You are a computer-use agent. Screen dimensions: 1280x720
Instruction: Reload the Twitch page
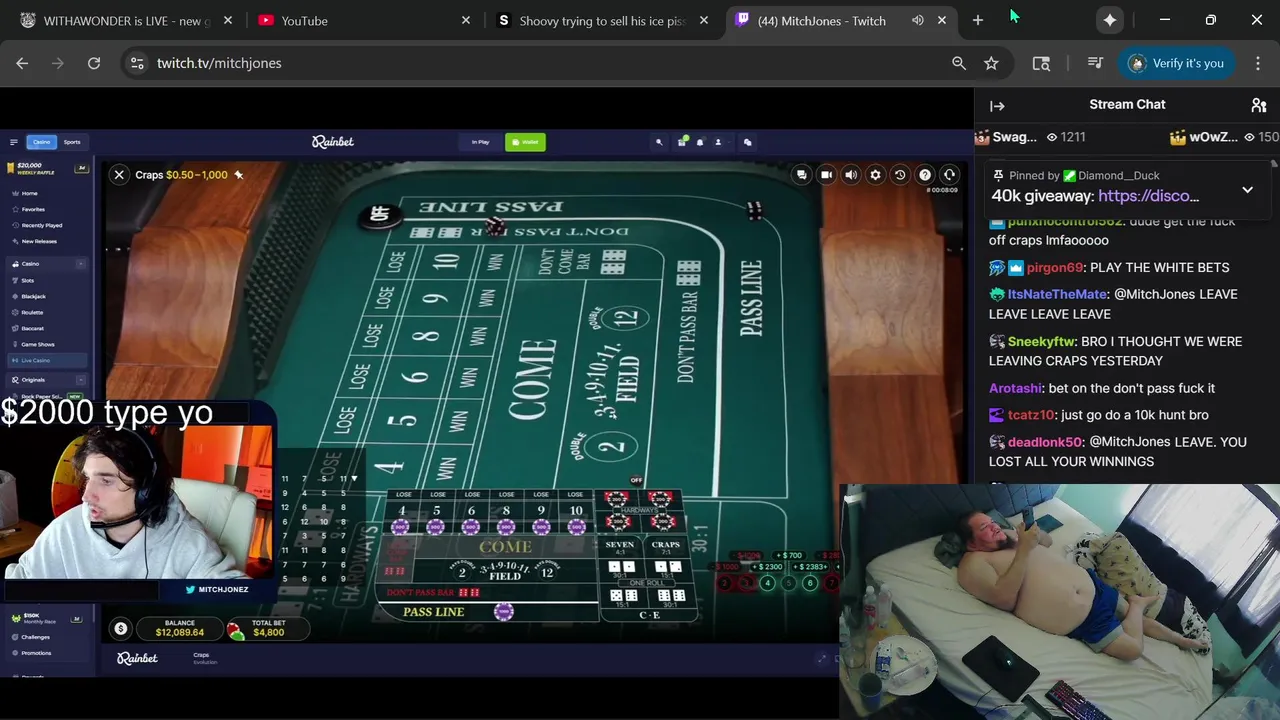94,63
